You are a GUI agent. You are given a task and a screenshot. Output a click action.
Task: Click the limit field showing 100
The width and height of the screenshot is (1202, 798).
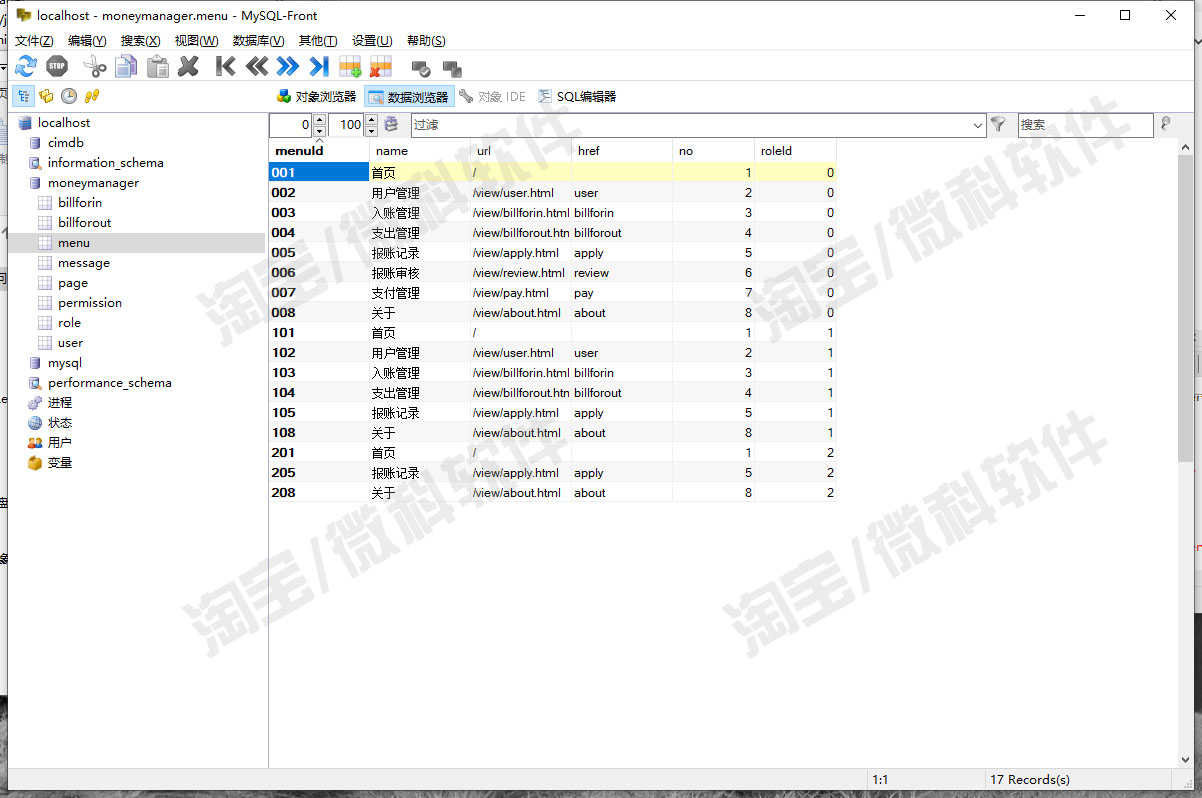tap(345, 125)
